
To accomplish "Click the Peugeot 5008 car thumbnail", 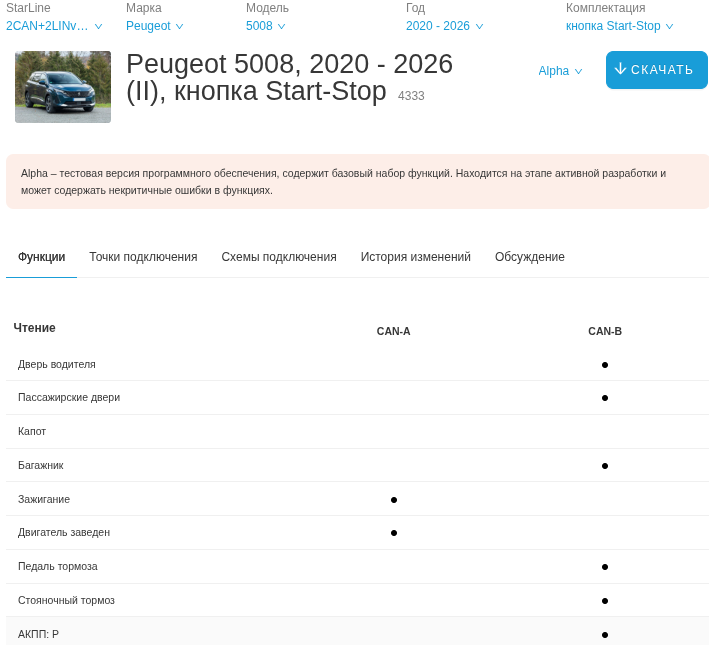I will (x=63, y=87).
